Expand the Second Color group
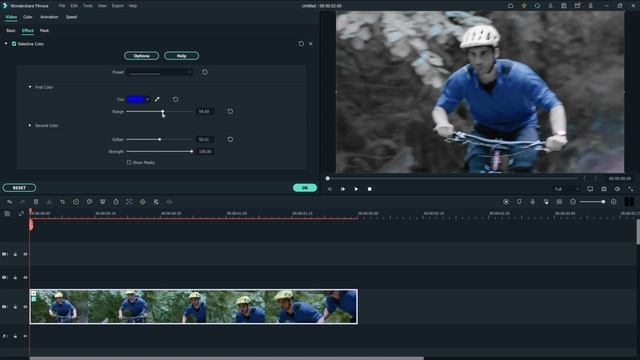Screen dimensions: 640x360 tap(30, 125)
